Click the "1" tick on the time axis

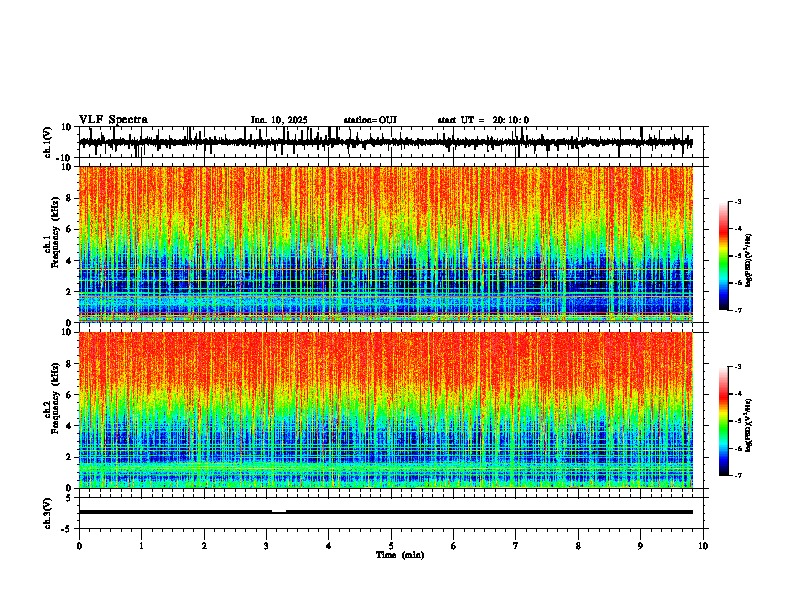click(141, 546)
